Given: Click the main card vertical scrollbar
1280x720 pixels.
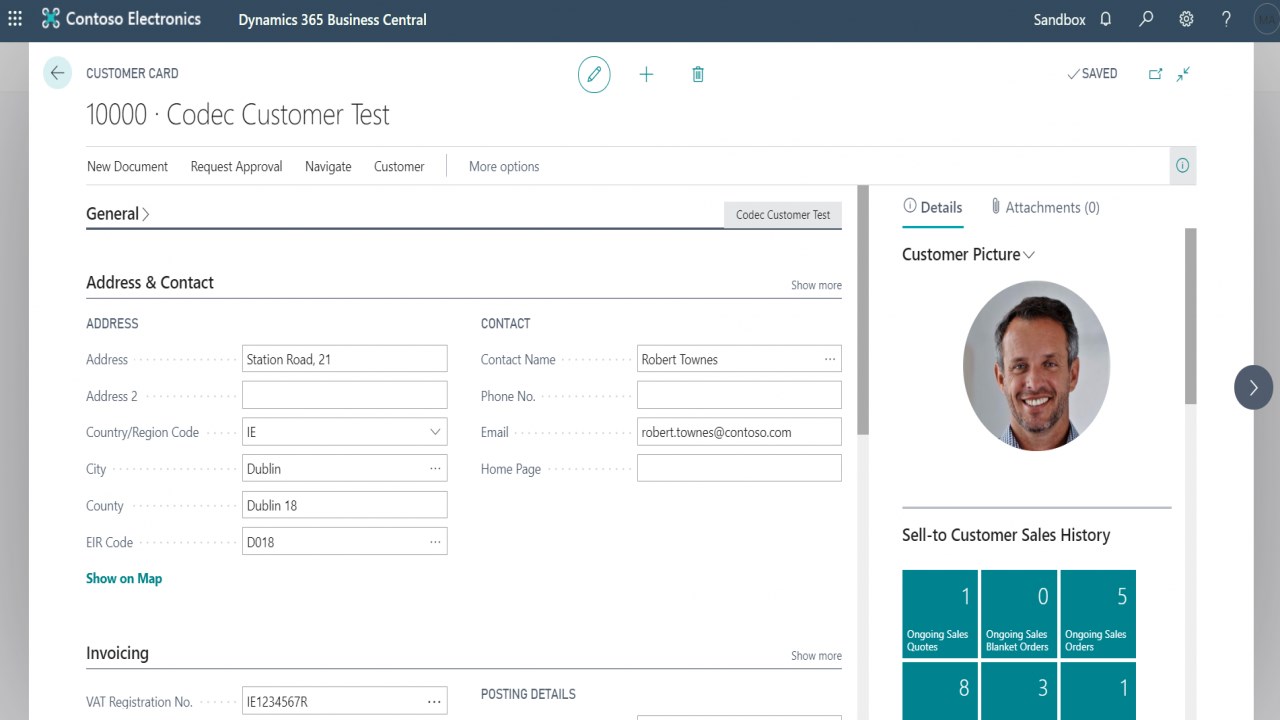Looking at the screenshot, I should pyautogui.click(x=863, y=310).
